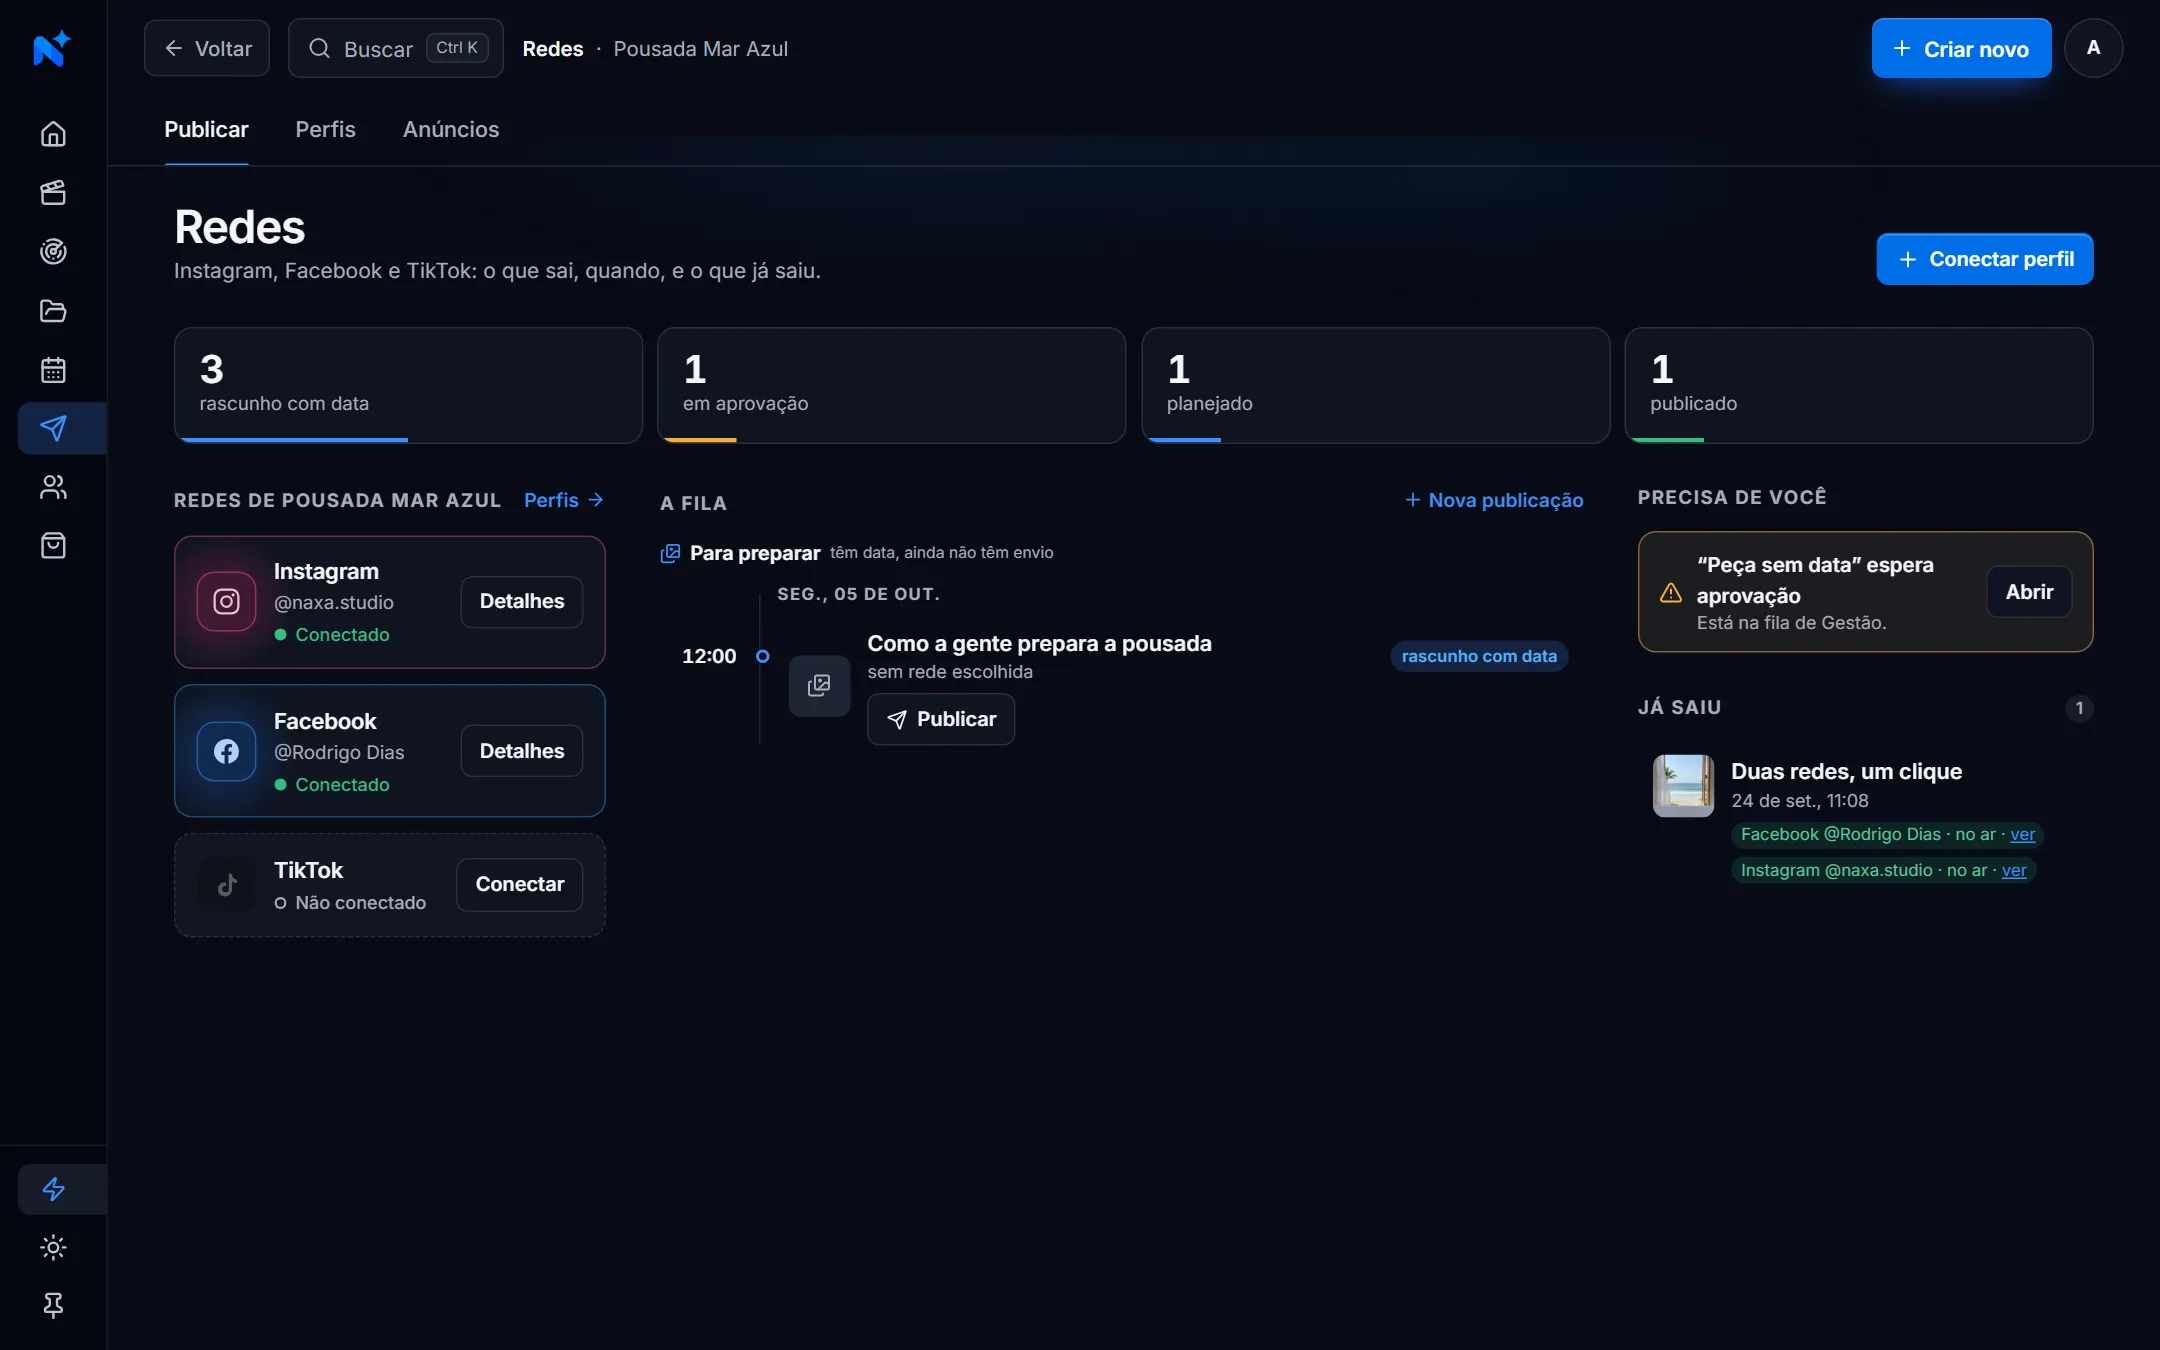Click Conectar for TikTok
This screenshot has width=2160, height=1350.
pyautogui.click(x=520, y=885)
